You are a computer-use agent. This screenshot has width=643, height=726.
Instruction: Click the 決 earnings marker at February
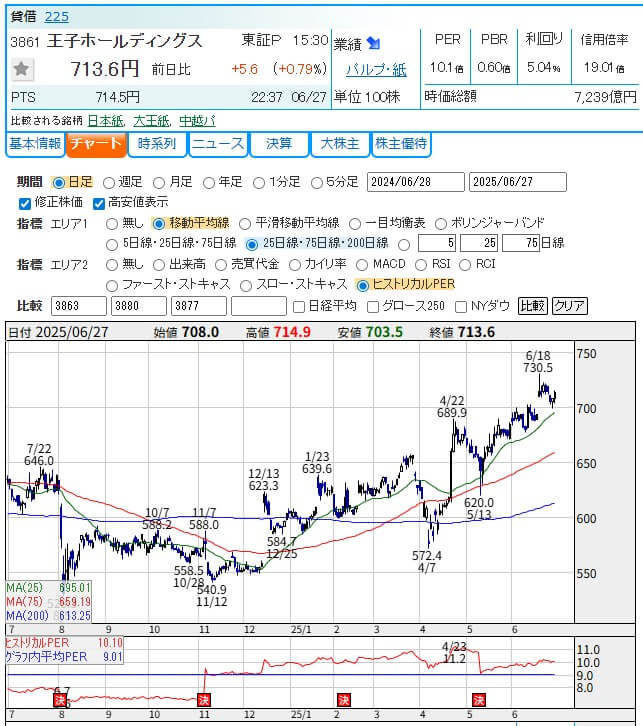coord(343,700)
